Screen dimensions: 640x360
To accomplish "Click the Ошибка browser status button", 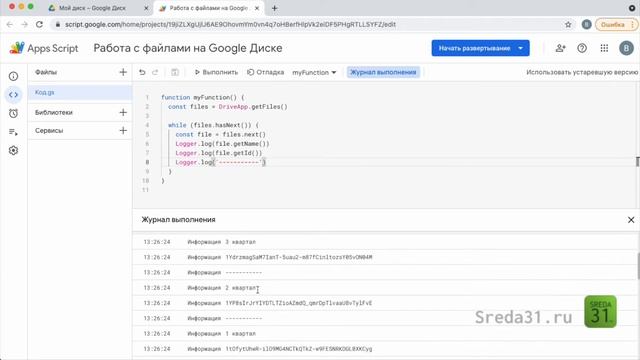I will [616, 24].
